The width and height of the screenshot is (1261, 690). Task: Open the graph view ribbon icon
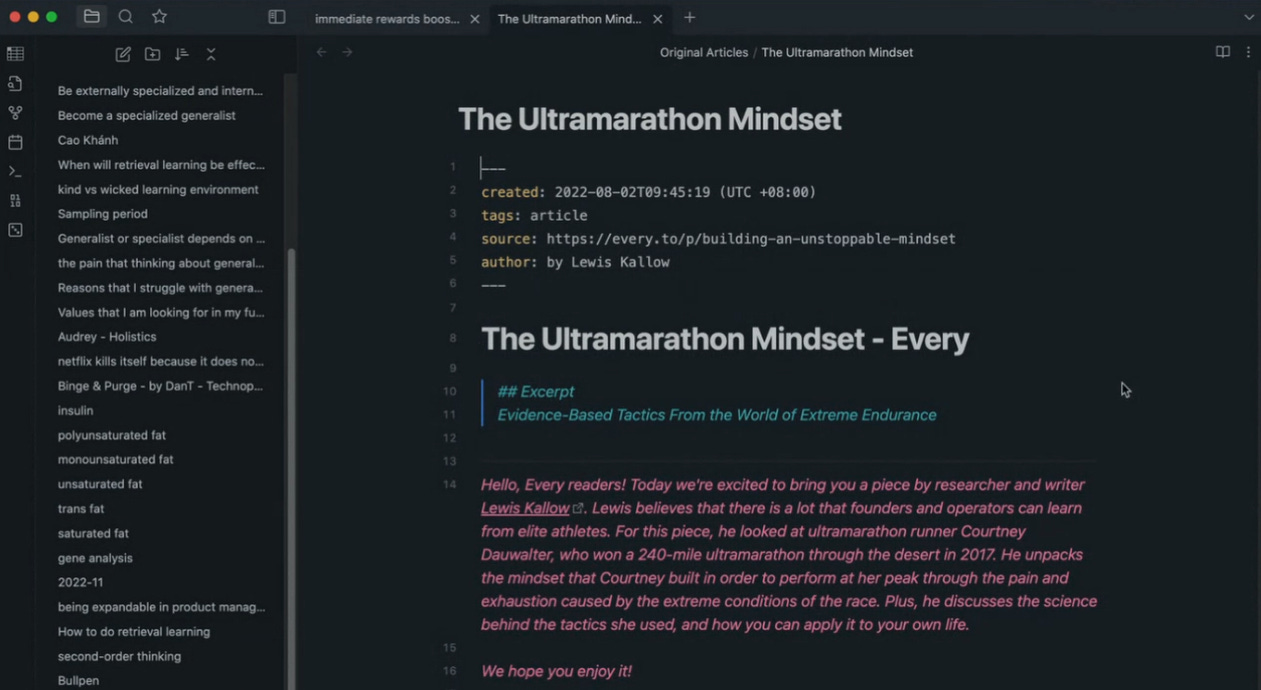tap(15, 113)
